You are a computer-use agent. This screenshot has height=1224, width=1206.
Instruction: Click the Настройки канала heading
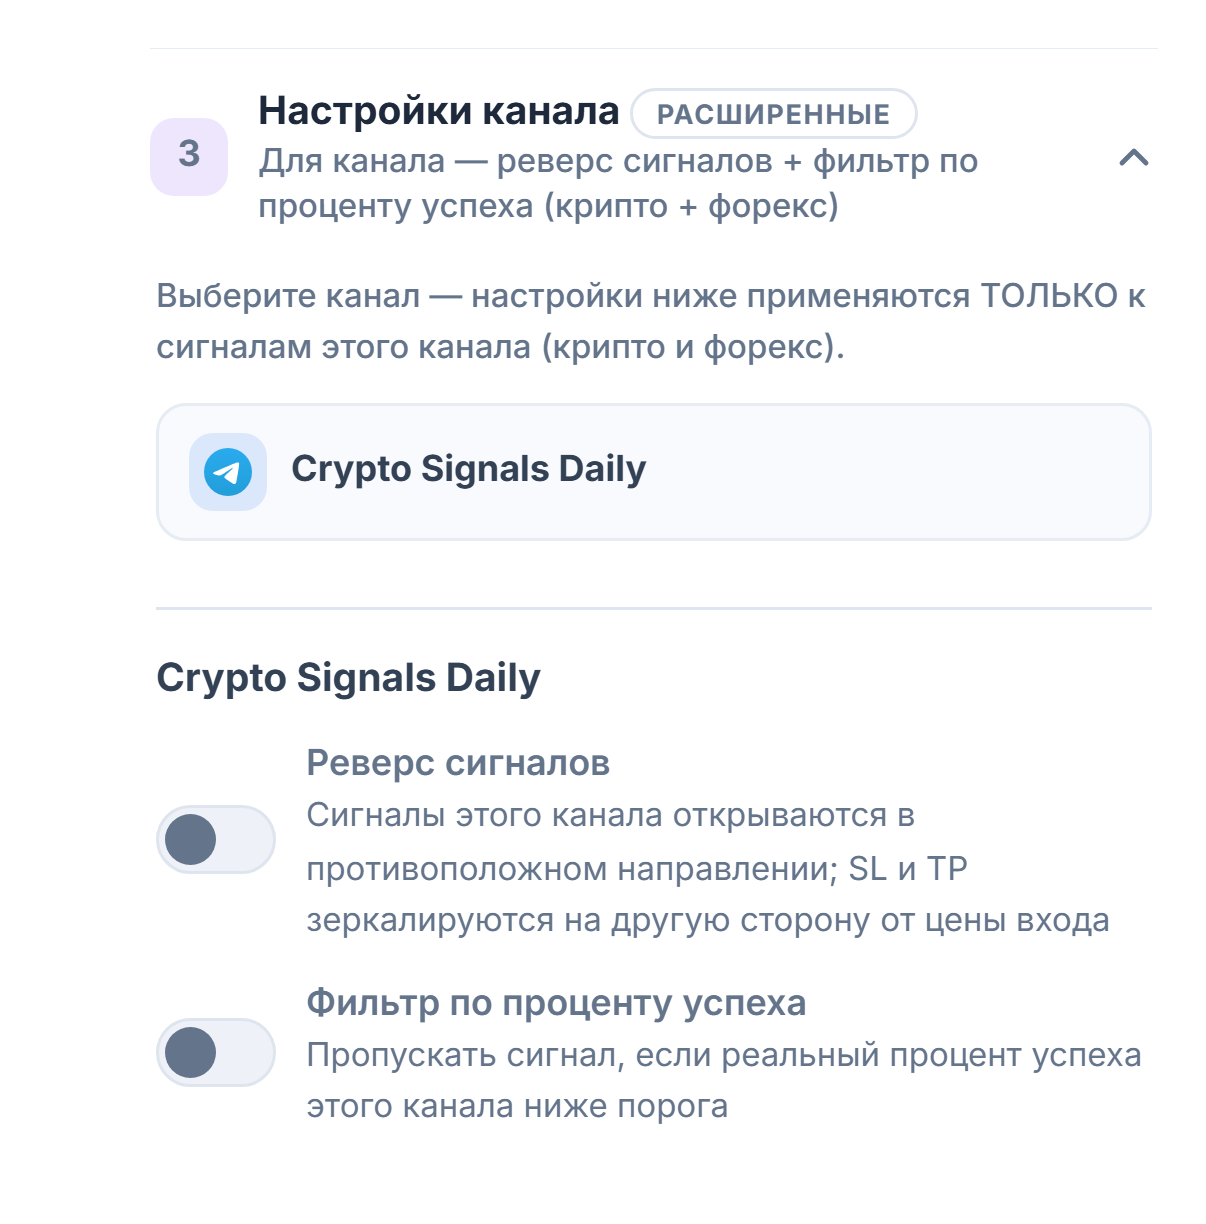click(439, 111)
